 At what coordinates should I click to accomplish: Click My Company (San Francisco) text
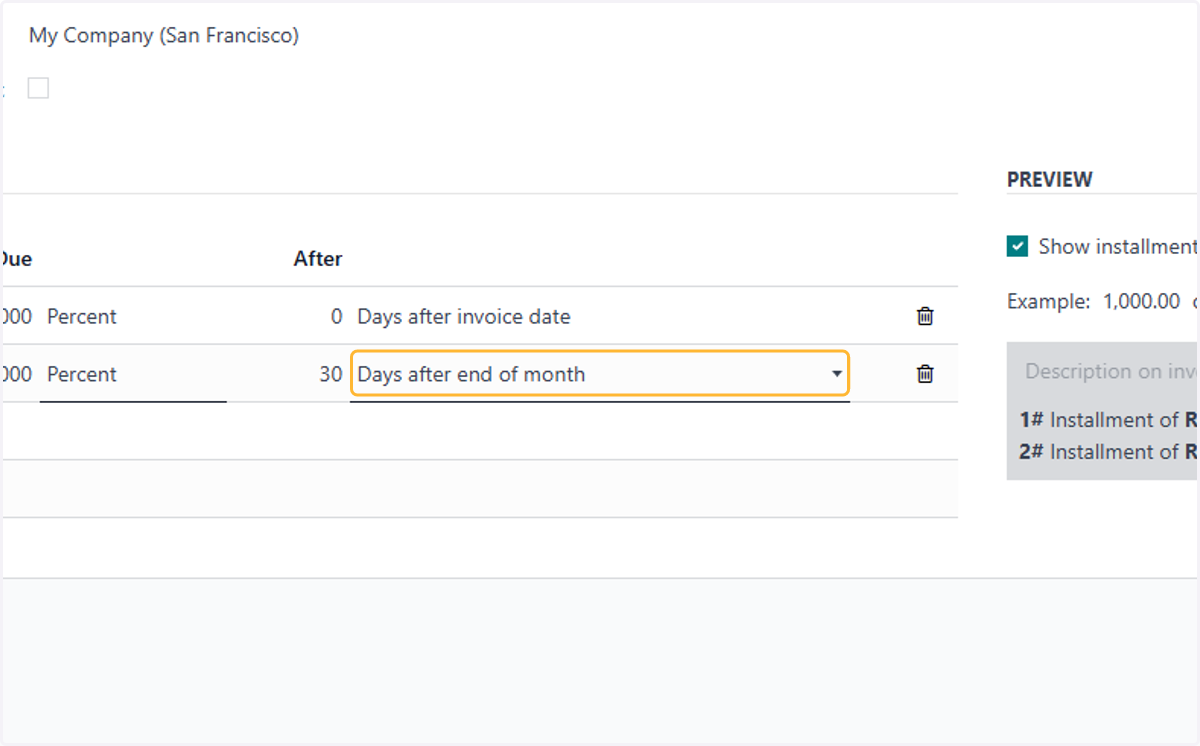[x=164, y=35]
